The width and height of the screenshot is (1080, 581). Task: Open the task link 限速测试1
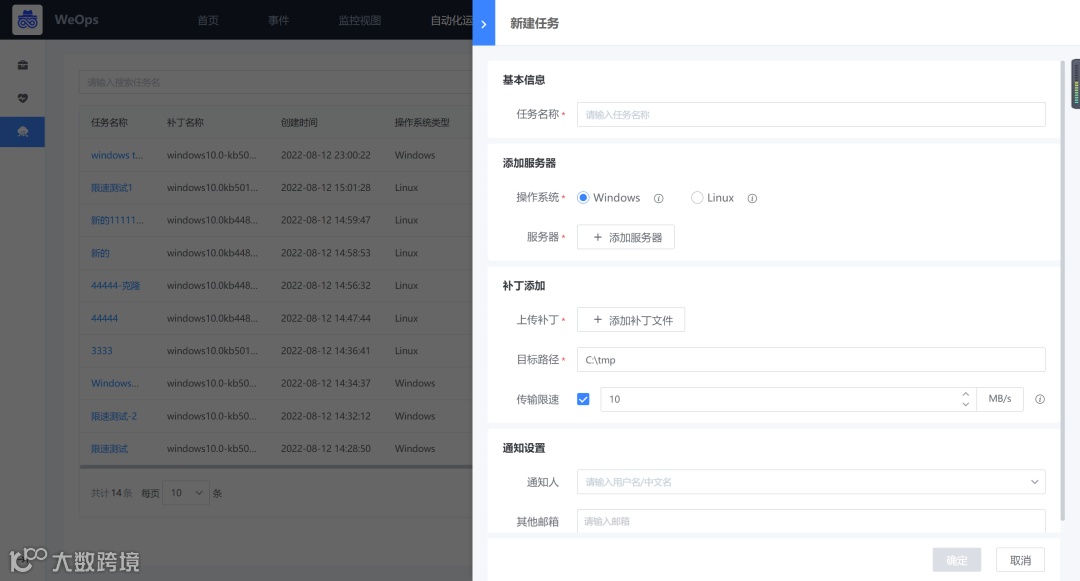[112, 188]
